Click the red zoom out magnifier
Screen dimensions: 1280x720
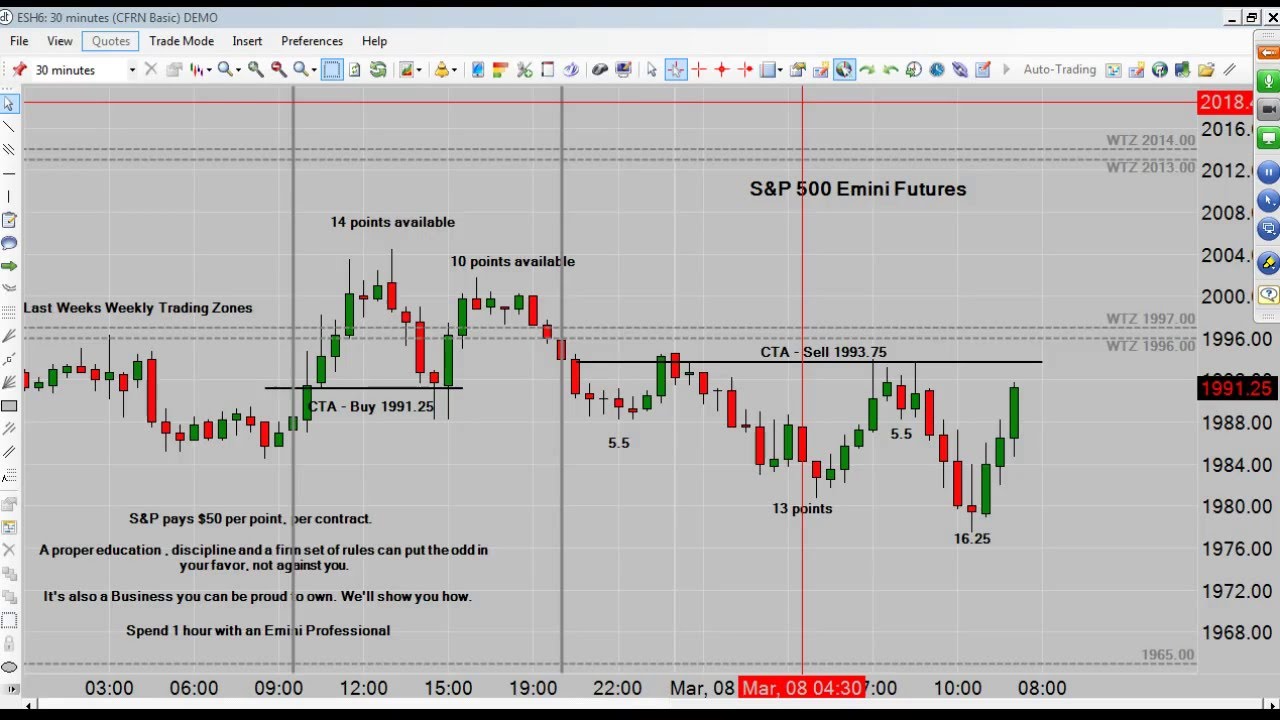[279, 69]
